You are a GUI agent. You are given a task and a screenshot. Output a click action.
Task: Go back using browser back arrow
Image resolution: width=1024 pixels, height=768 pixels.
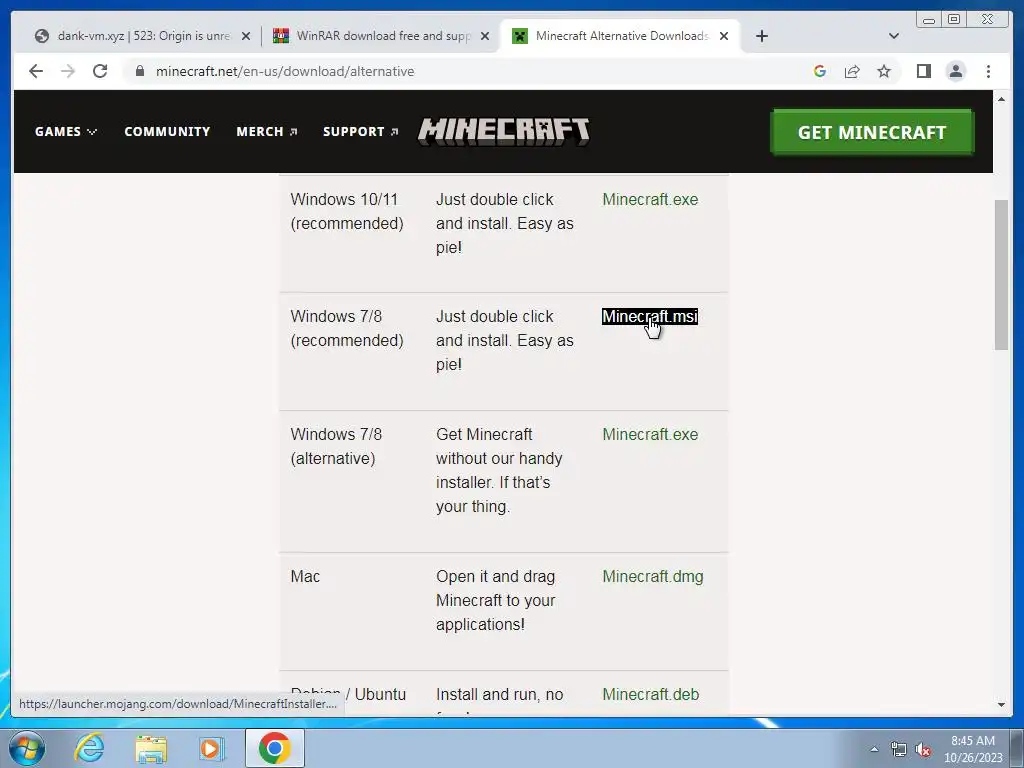36,71
